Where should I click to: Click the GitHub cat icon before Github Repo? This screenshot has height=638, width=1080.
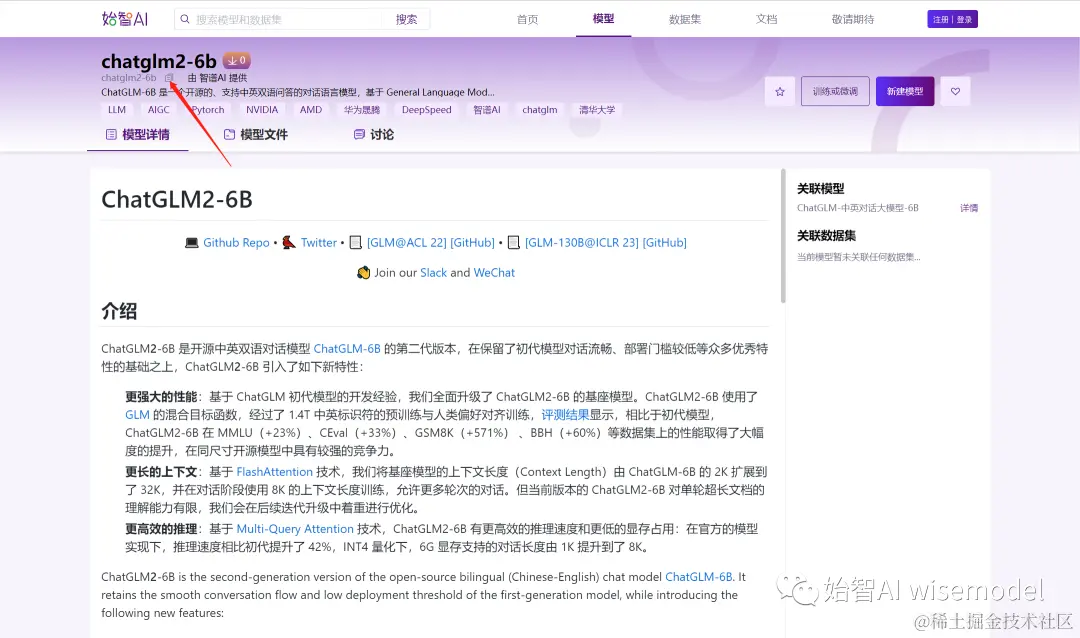point(191,242)
